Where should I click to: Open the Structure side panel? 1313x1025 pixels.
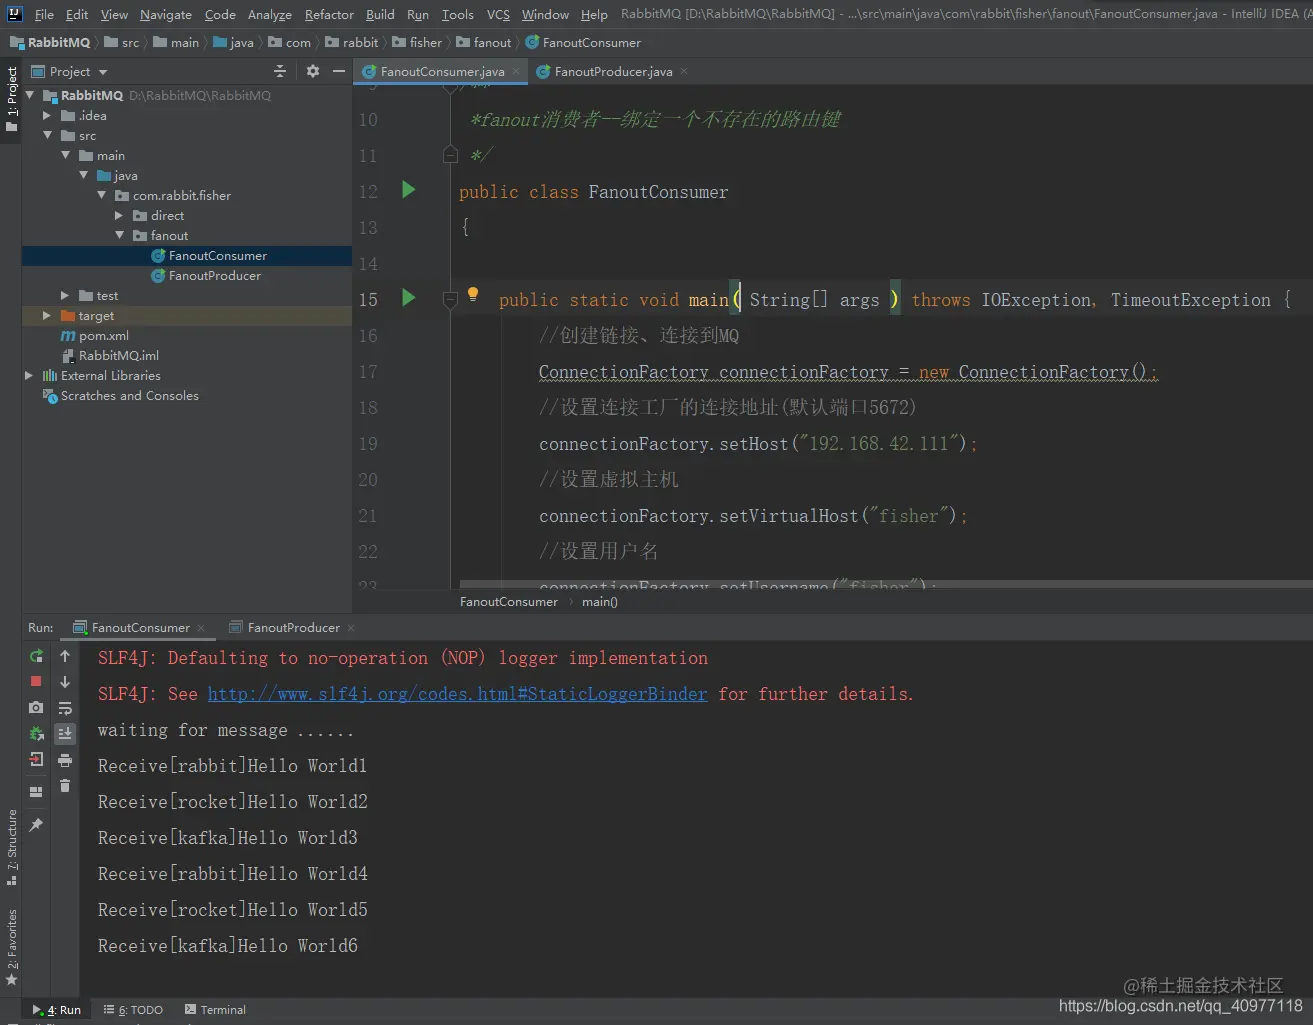(x=11, y=848)
